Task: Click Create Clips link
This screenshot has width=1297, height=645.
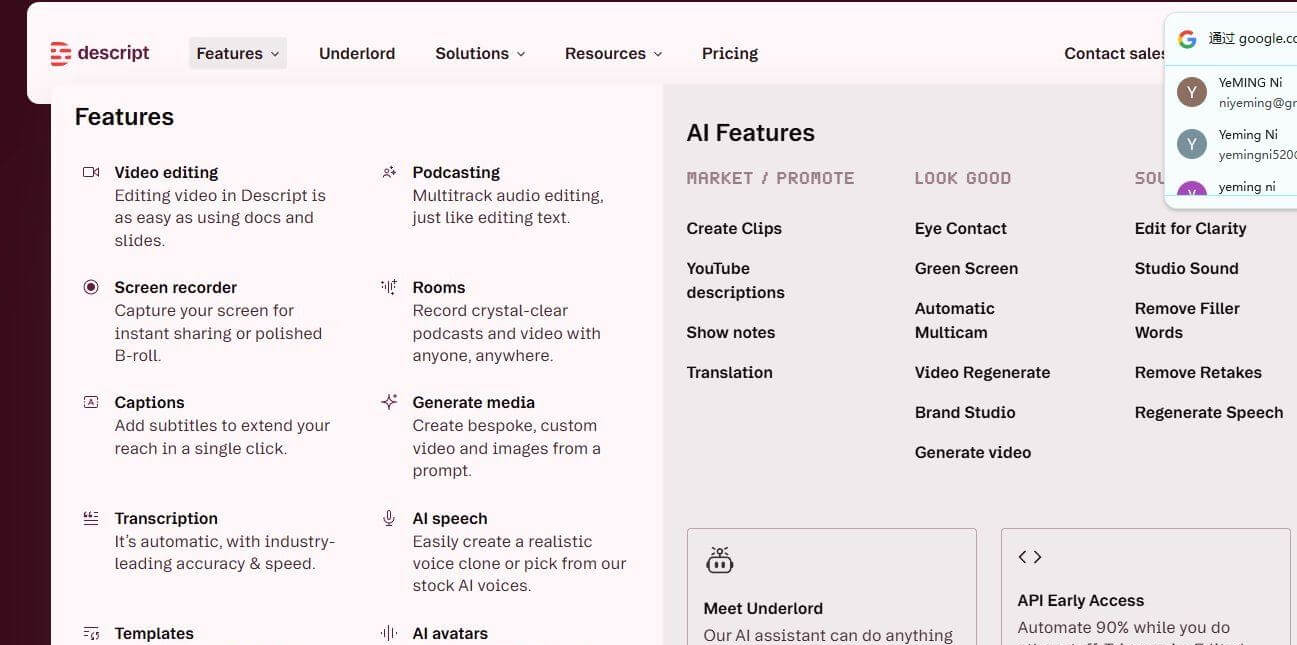Action: (734, 228)
